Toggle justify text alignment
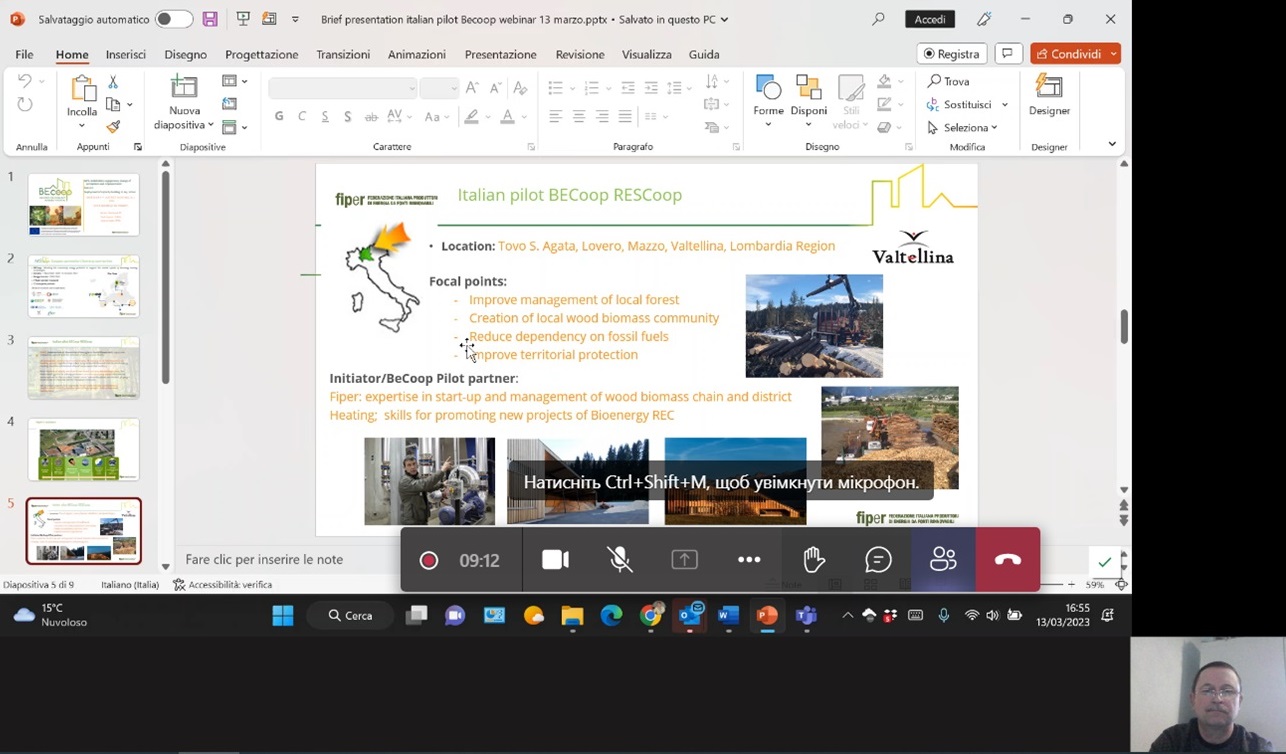This screenshot has height=754, width=1286. pyautogui.click(x=625, y=117)
